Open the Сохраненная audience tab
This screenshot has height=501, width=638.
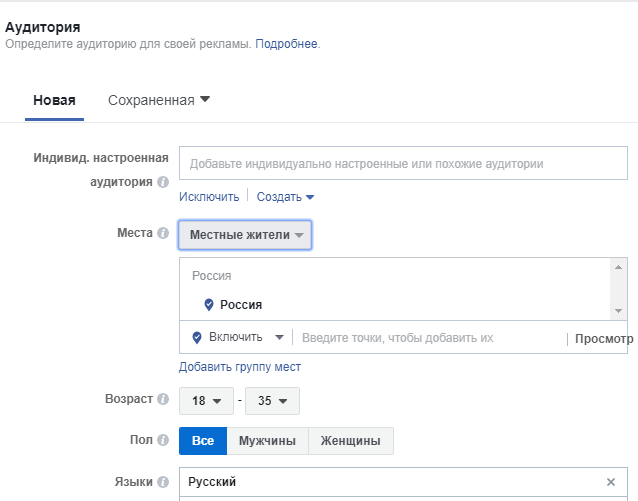[159, 100]
